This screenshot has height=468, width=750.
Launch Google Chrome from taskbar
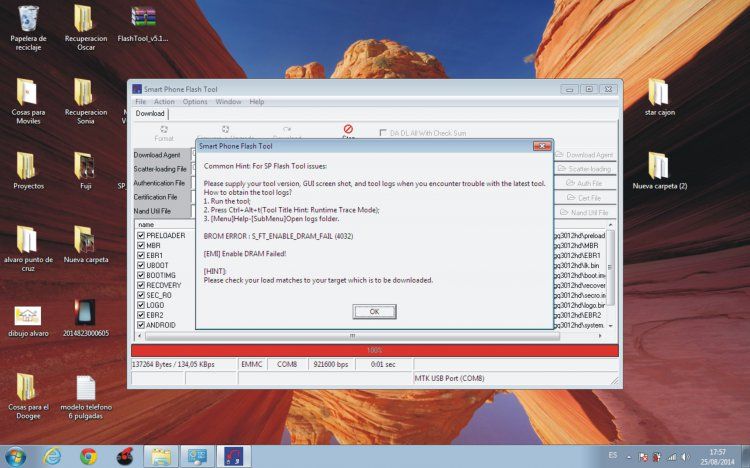click(x=88, y=457)
